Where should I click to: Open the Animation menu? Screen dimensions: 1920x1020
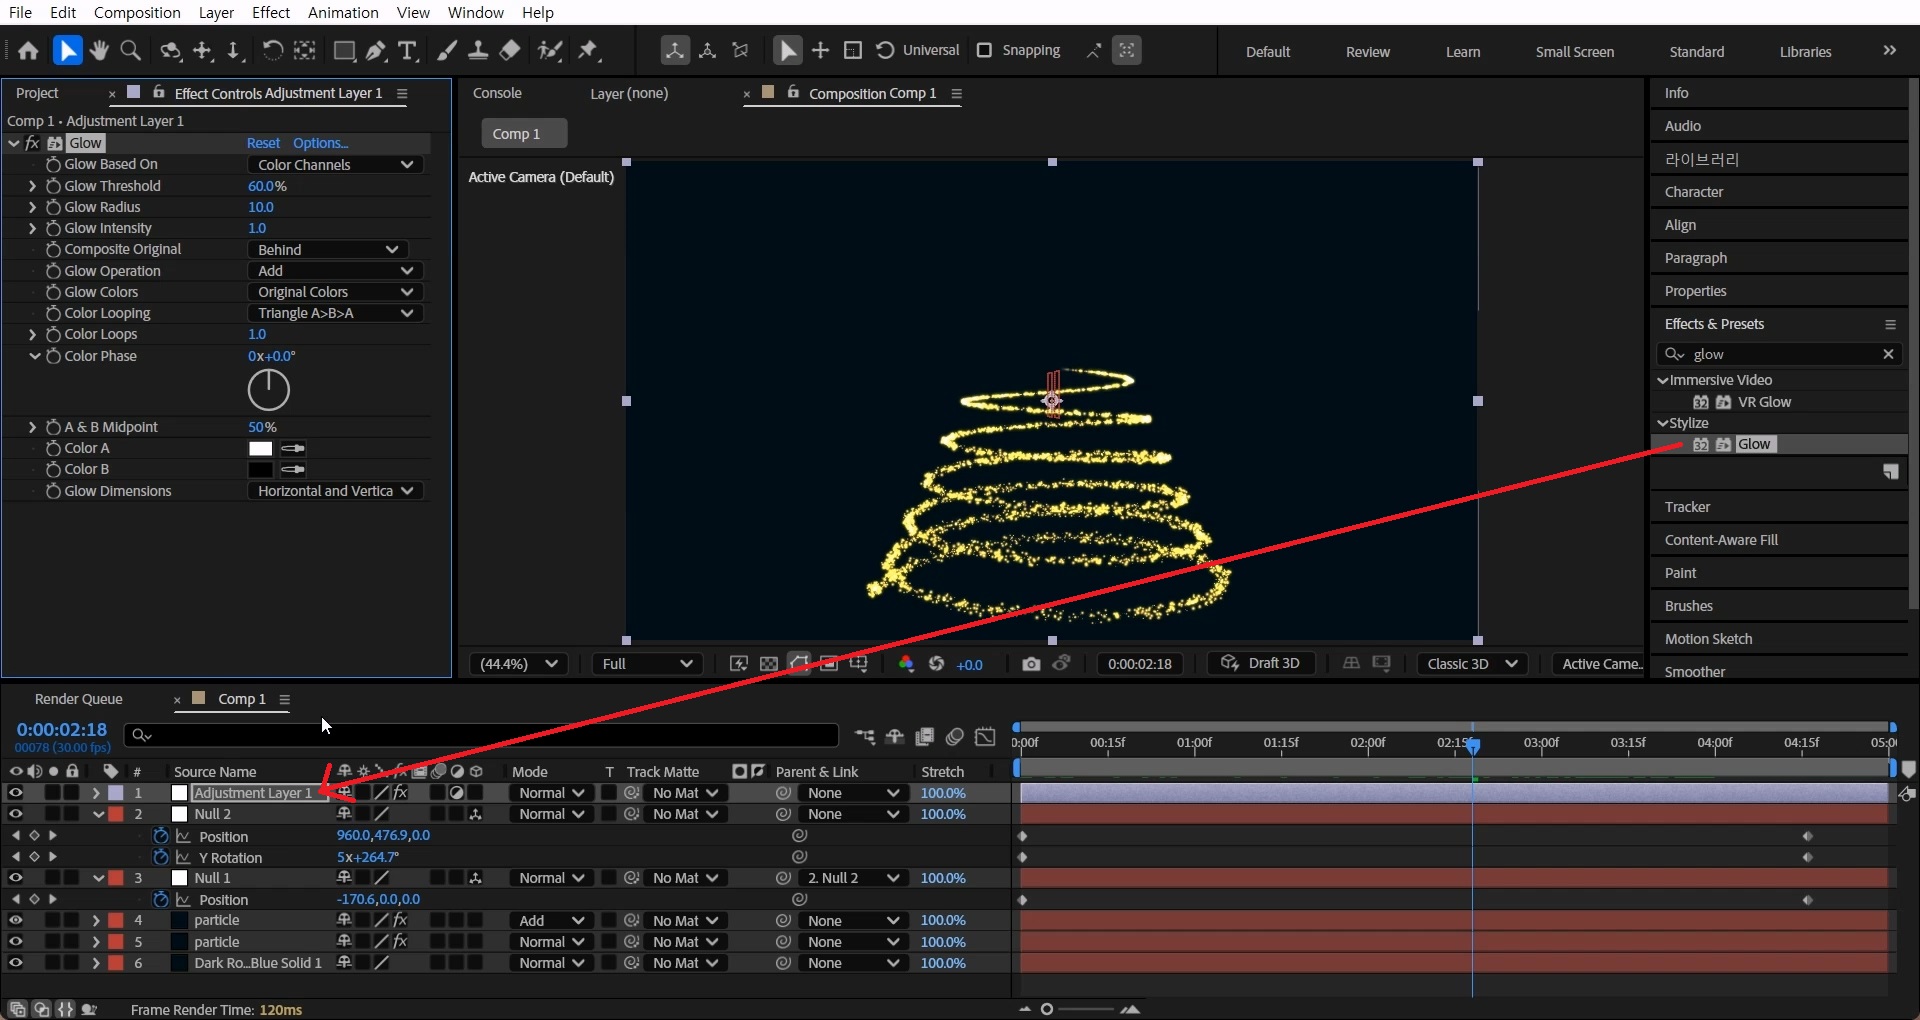coord(343,12)
